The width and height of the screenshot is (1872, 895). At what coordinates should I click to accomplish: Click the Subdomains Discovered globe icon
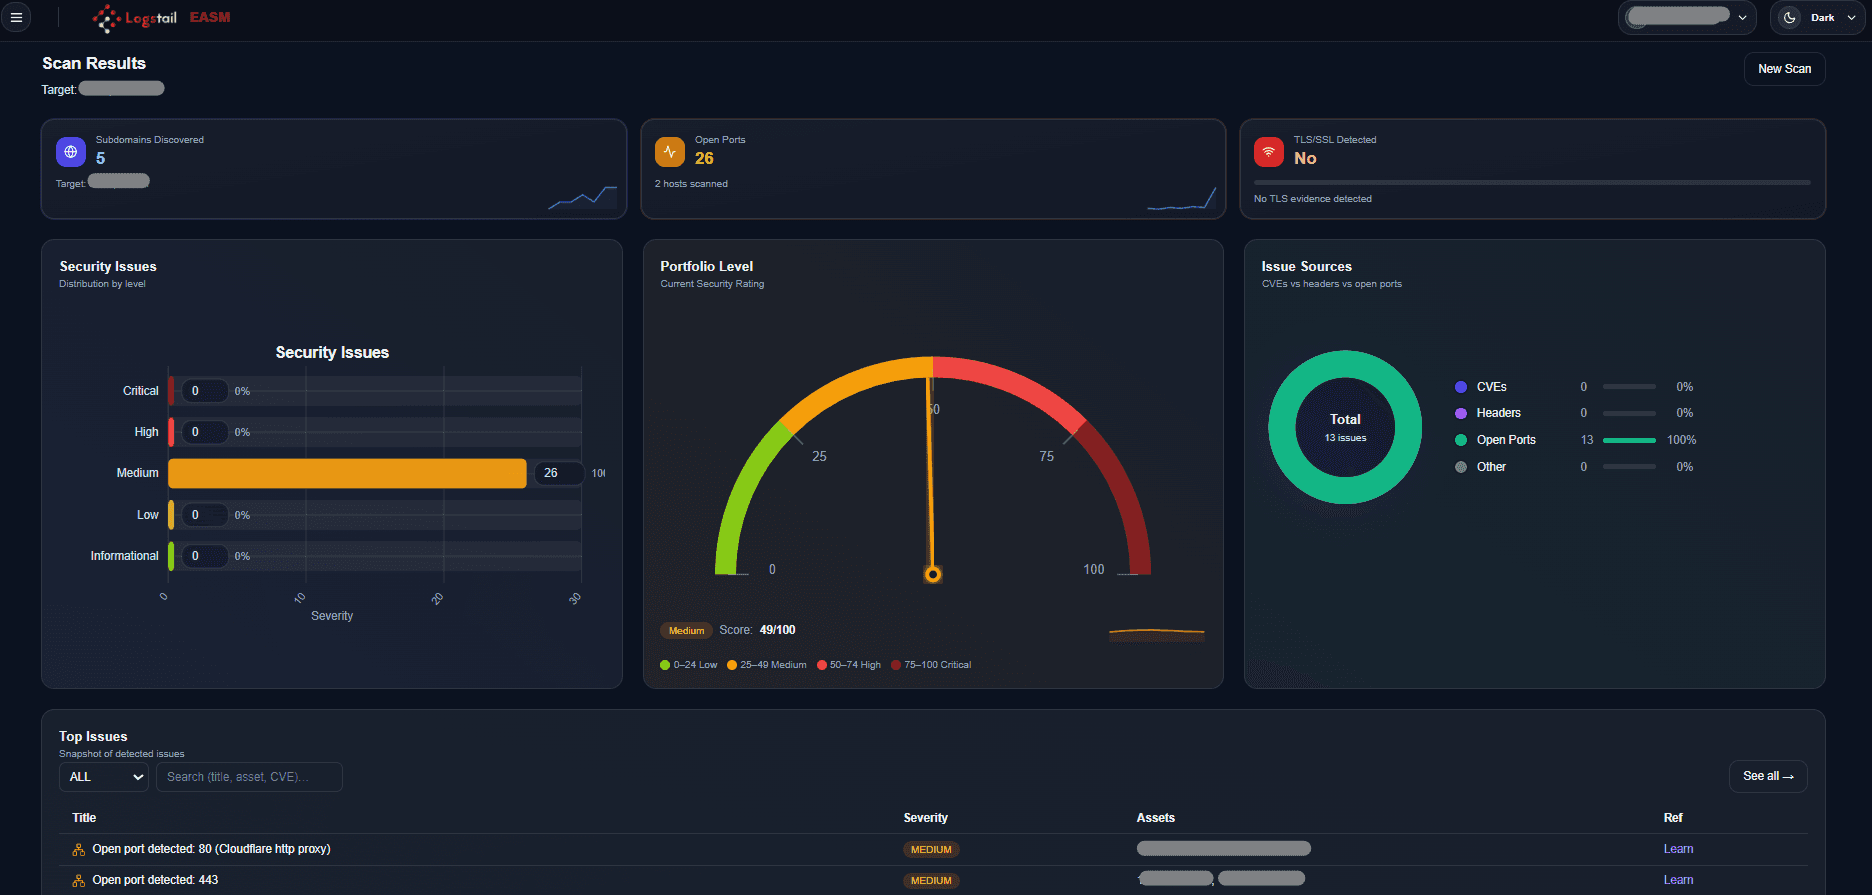tap(71, 152)
